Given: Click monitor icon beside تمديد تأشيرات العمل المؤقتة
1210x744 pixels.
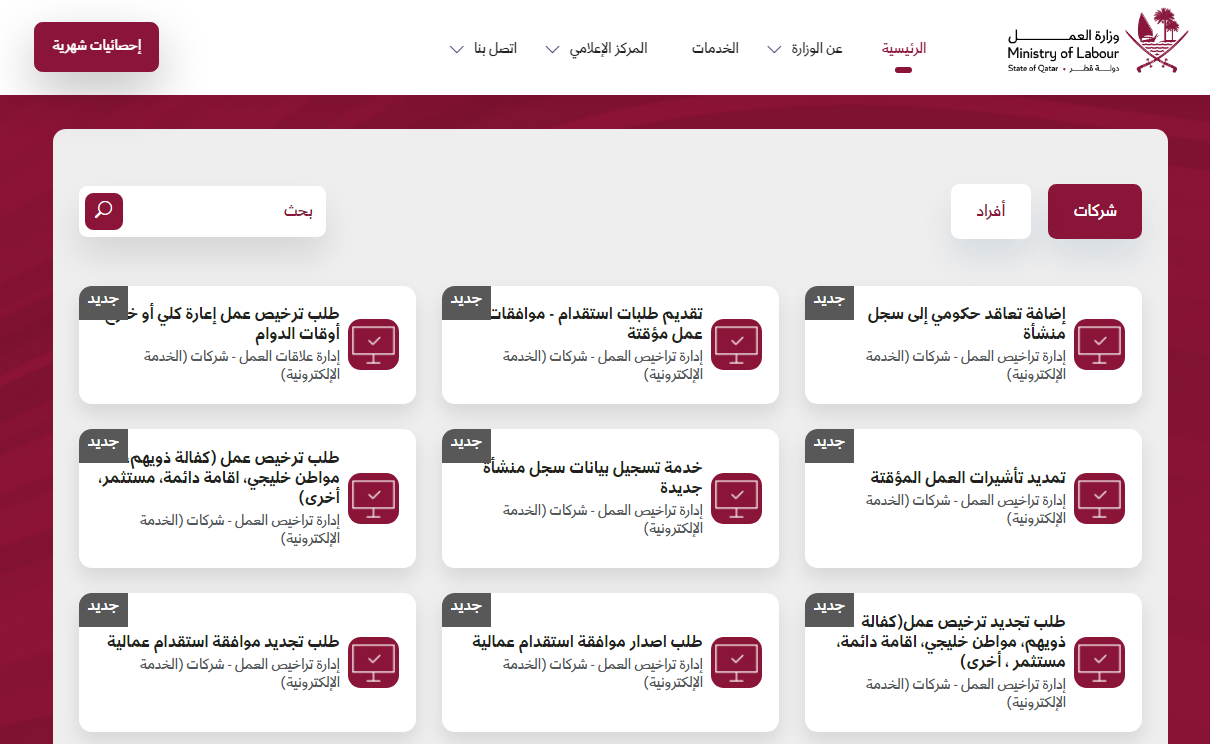Looking at the screenshot, I should [1100, 499].
